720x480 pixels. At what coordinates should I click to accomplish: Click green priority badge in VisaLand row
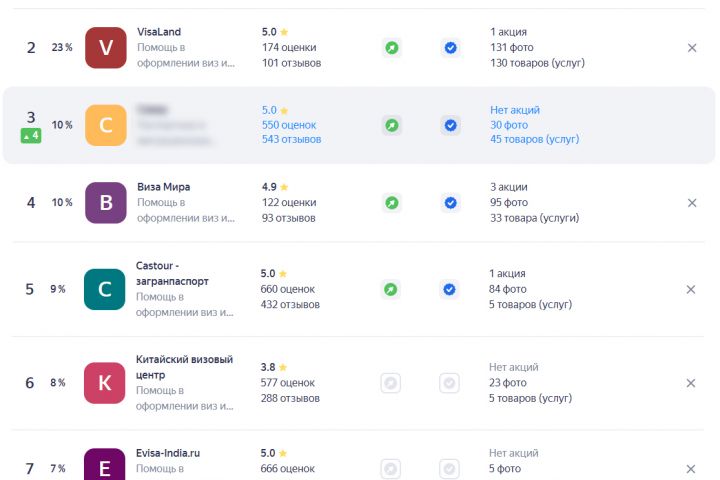point(391,48)
